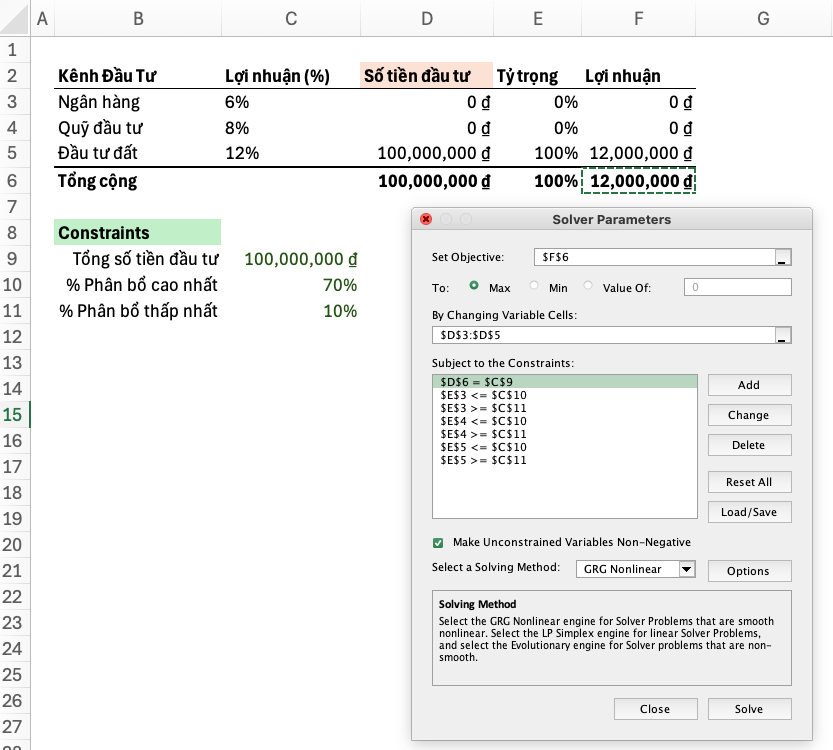Open the Solving Method dropdown arrow

click(x=686, y=569)
